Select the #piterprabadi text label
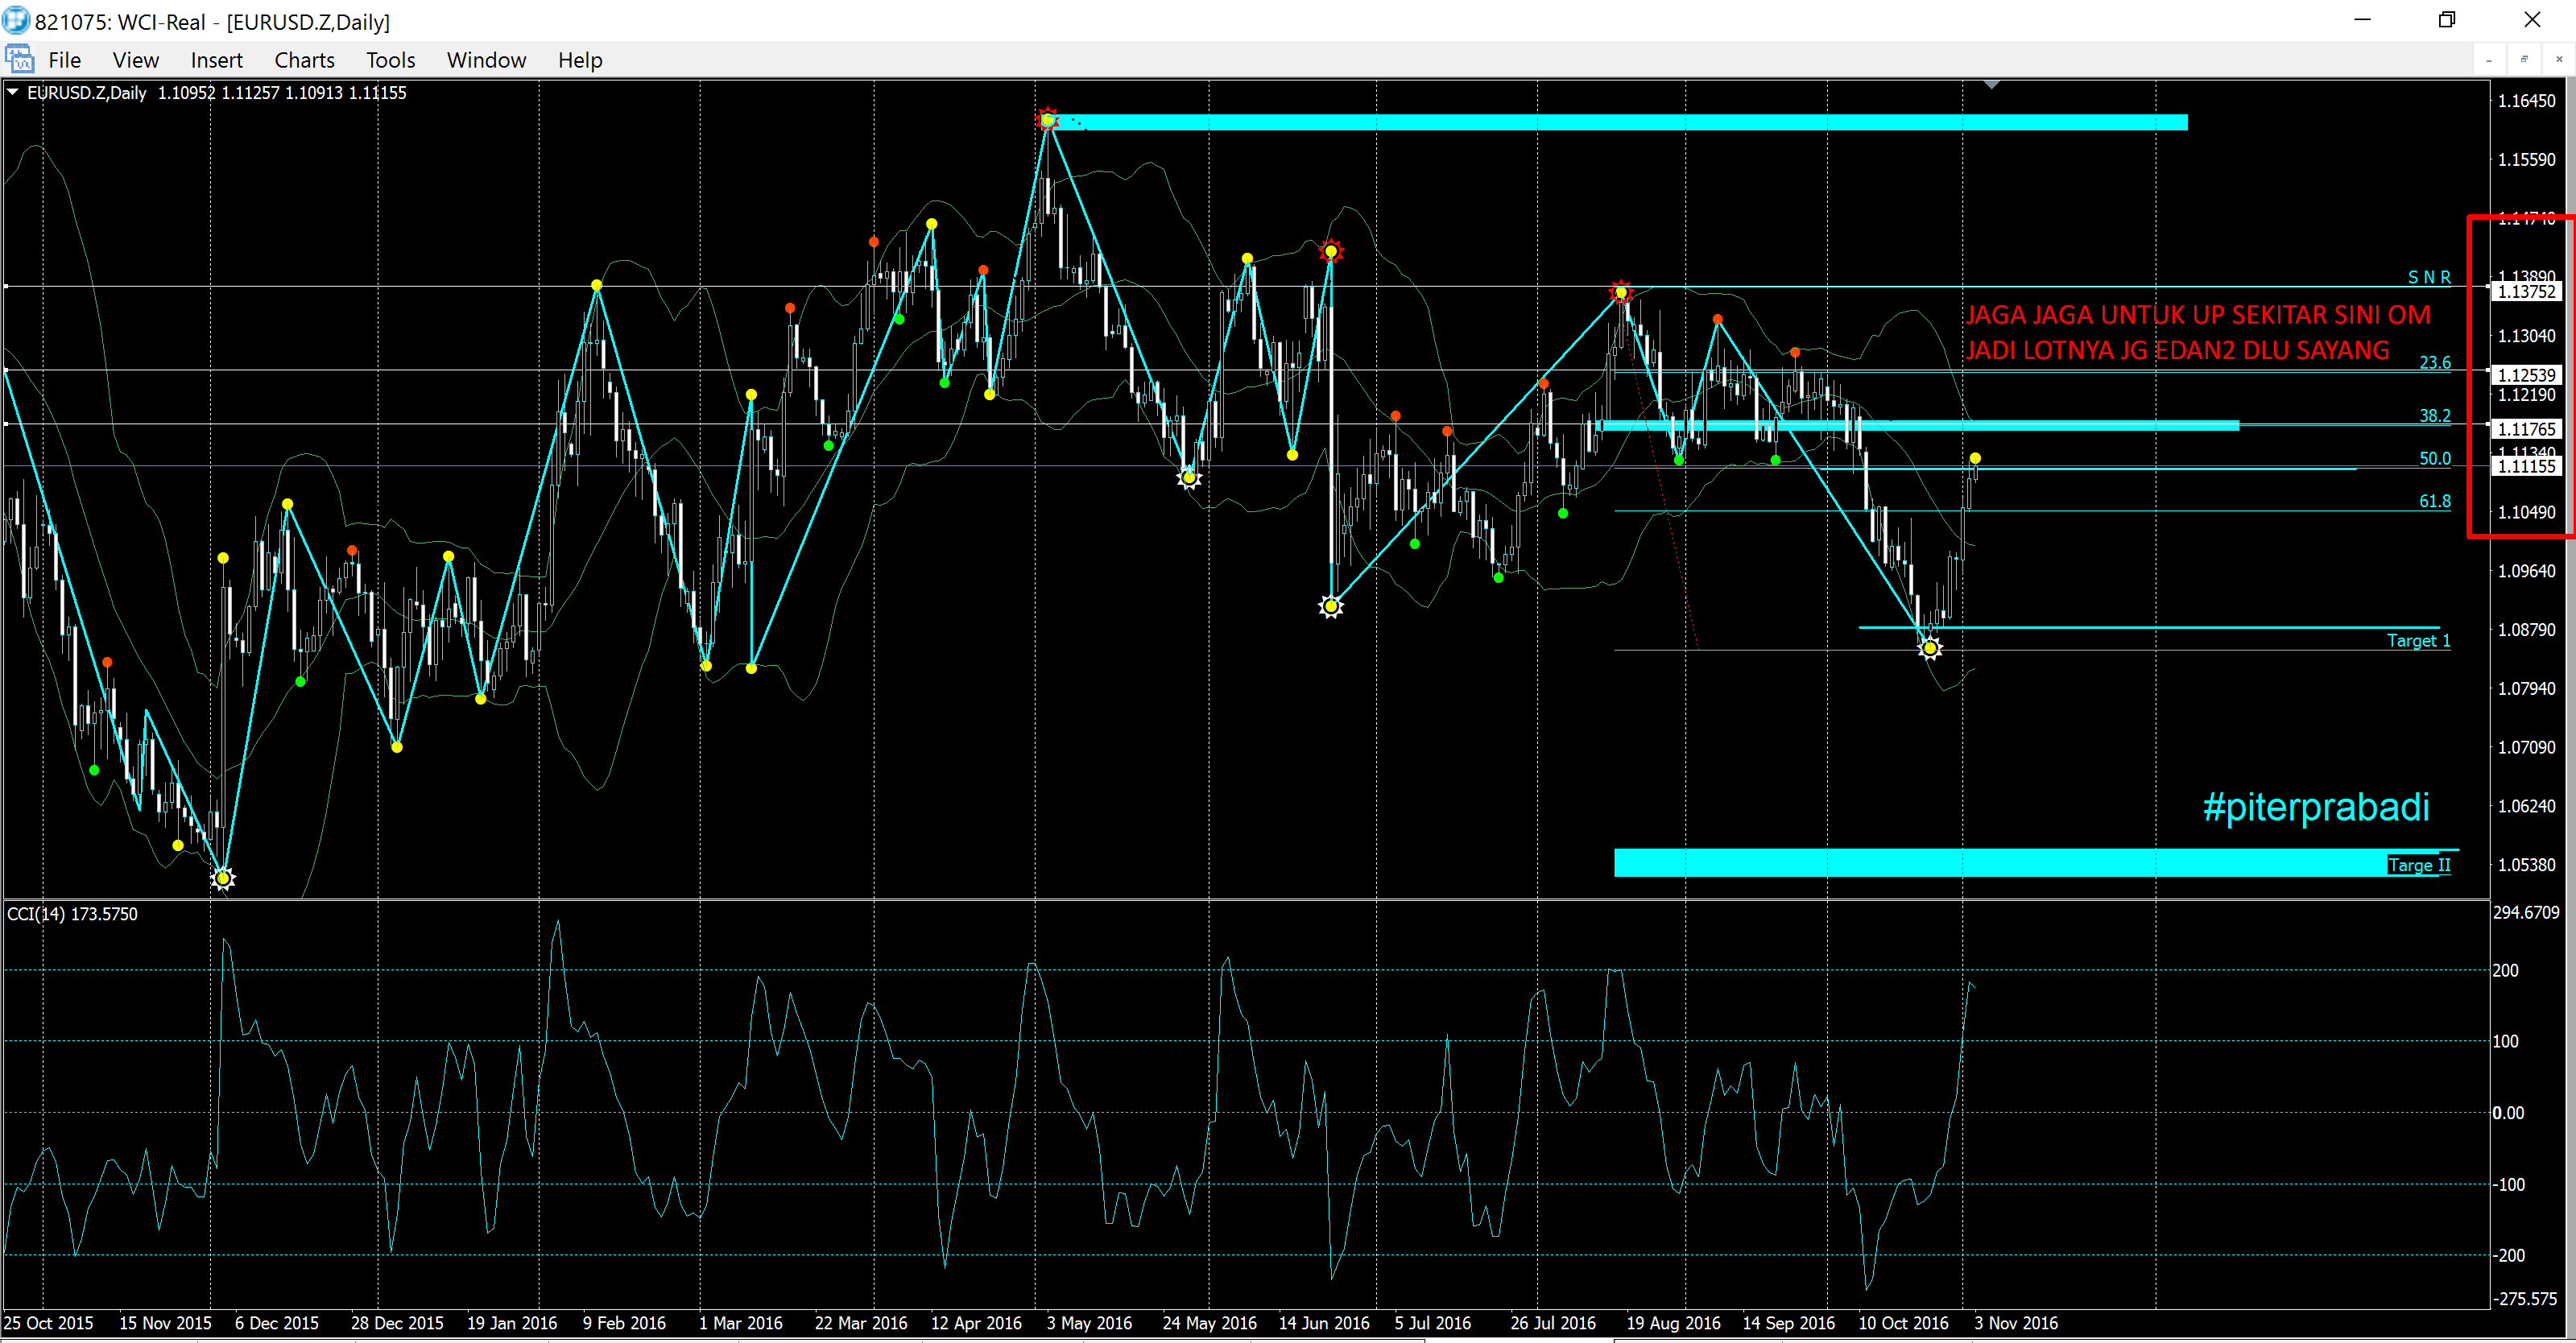This screenshot has height=1343, width=2576. click(x=2315, y=807)
